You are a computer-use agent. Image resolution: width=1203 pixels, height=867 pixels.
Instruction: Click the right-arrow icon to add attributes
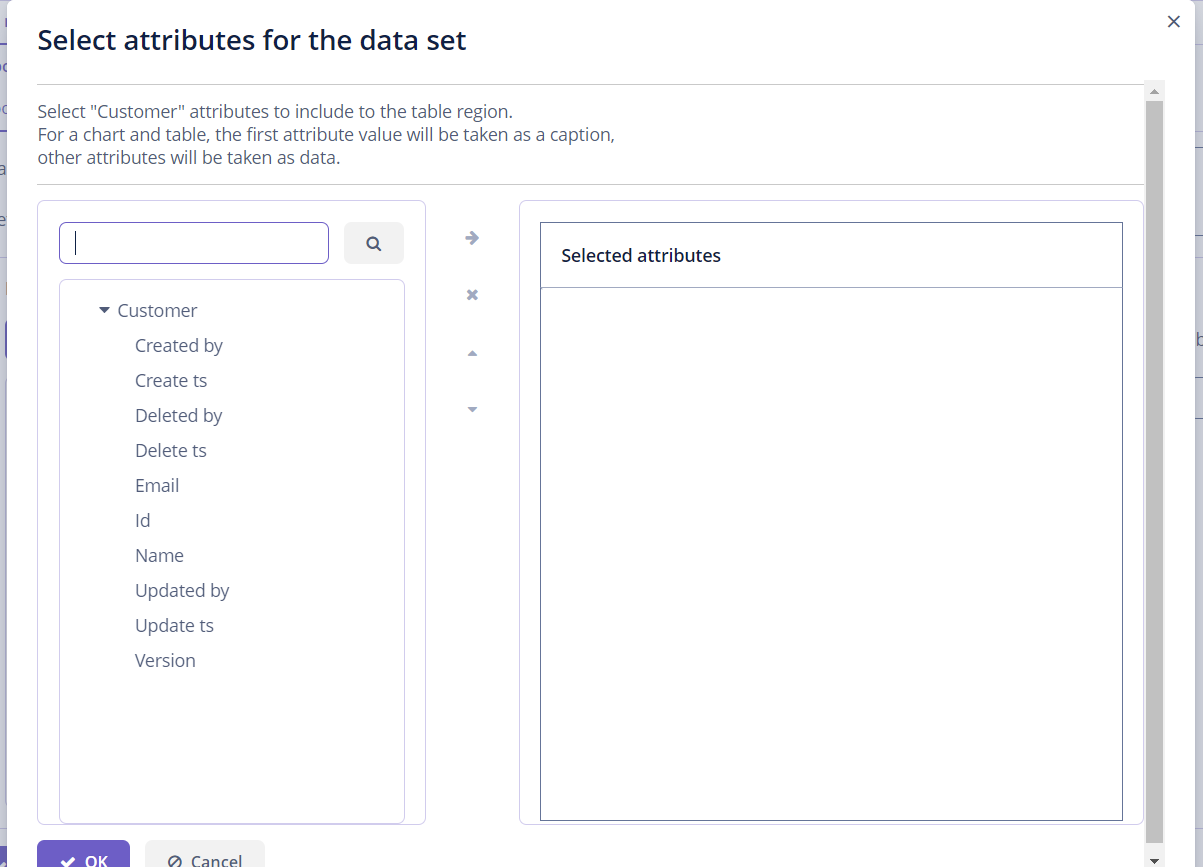(x=471, y=238)
